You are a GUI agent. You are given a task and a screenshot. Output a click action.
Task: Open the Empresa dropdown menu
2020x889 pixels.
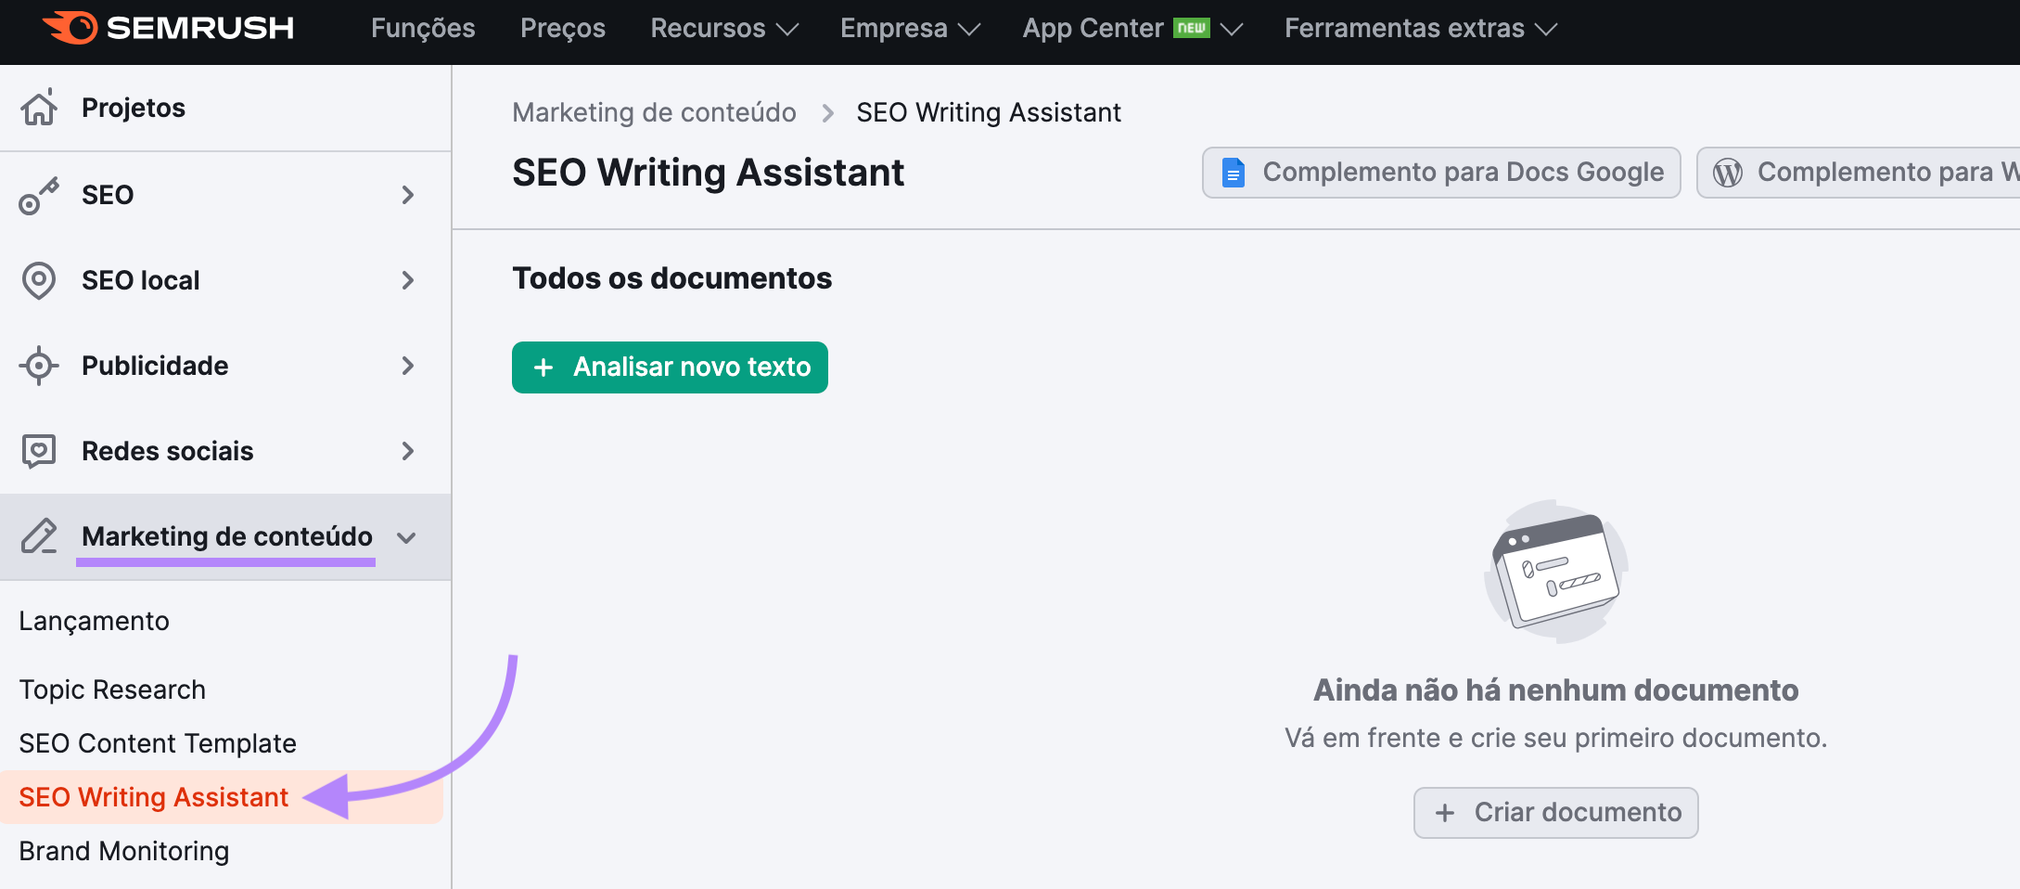click(910, 28)
